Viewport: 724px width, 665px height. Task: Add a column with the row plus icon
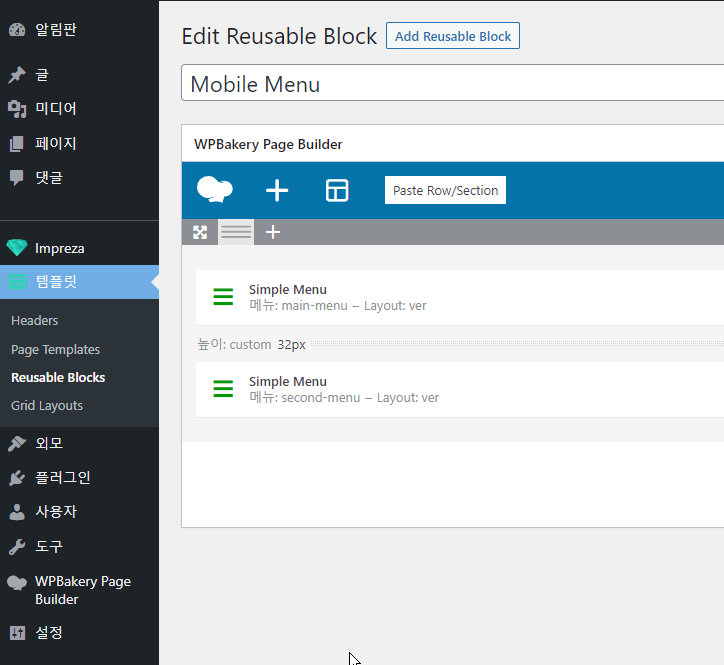pyautogui.click(x=273, y=232)
